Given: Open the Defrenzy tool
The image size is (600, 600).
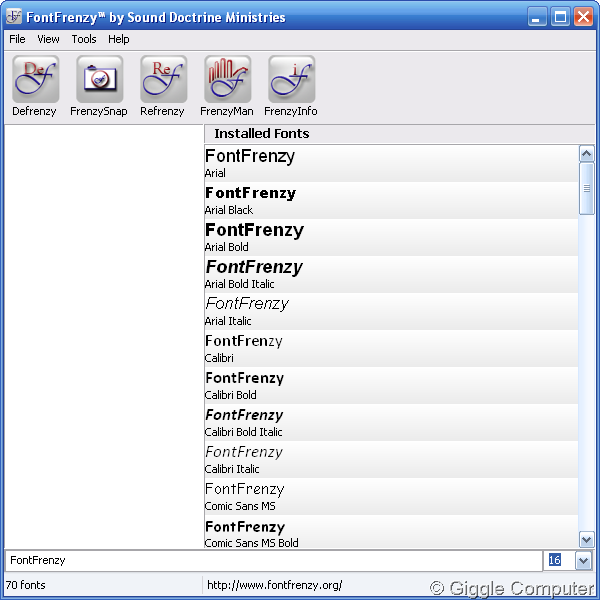Looking at the screenshot, I should (x=35, y=86).
